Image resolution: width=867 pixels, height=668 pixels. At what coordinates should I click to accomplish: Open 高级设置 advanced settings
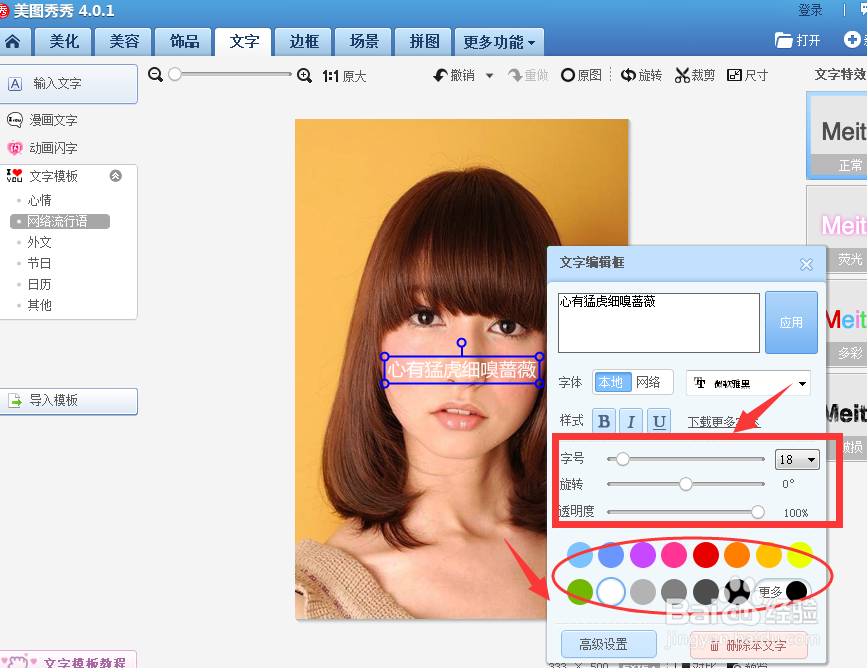click(x=608, y=644)
